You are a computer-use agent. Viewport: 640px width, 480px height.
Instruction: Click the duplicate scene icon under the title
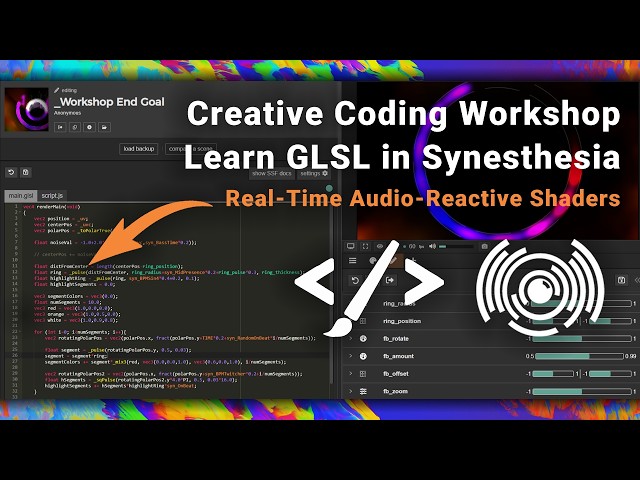point(75,127)
